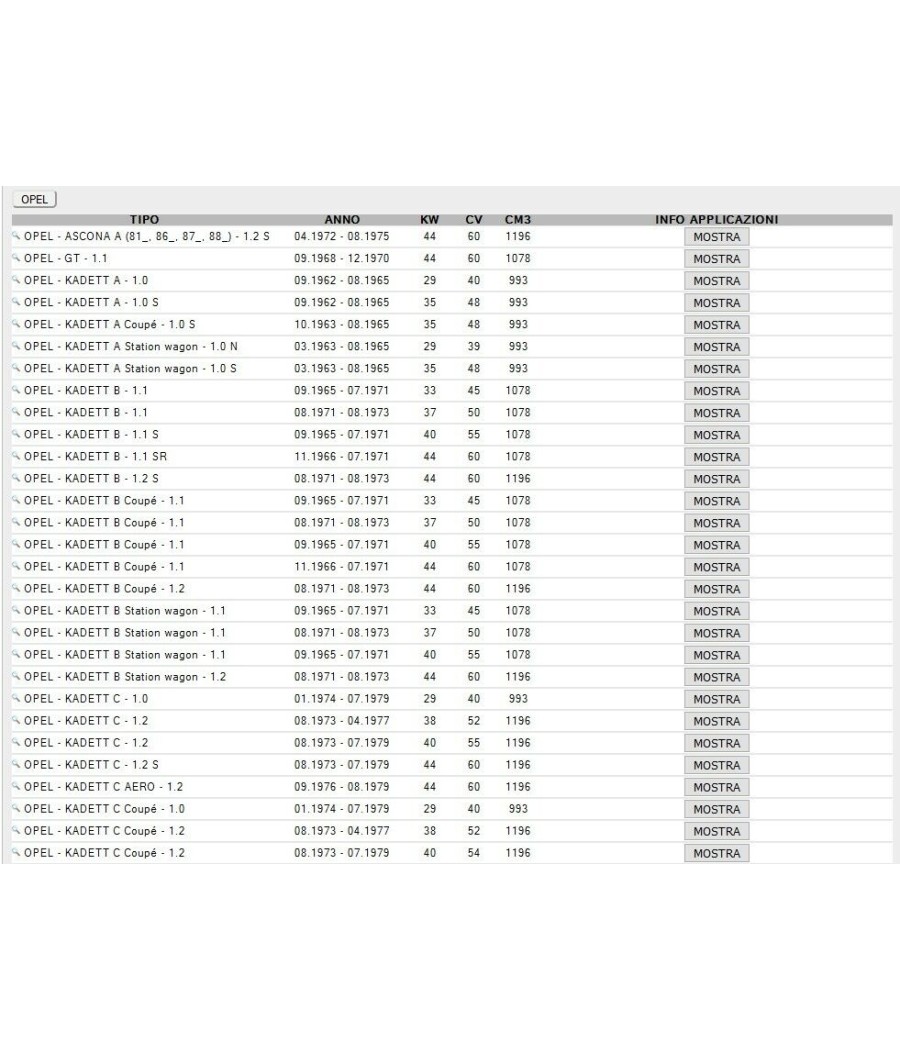900x1050 pixels.
Task: Click year range 10.1963 - 08.1965
Action: tap(342, 325)
